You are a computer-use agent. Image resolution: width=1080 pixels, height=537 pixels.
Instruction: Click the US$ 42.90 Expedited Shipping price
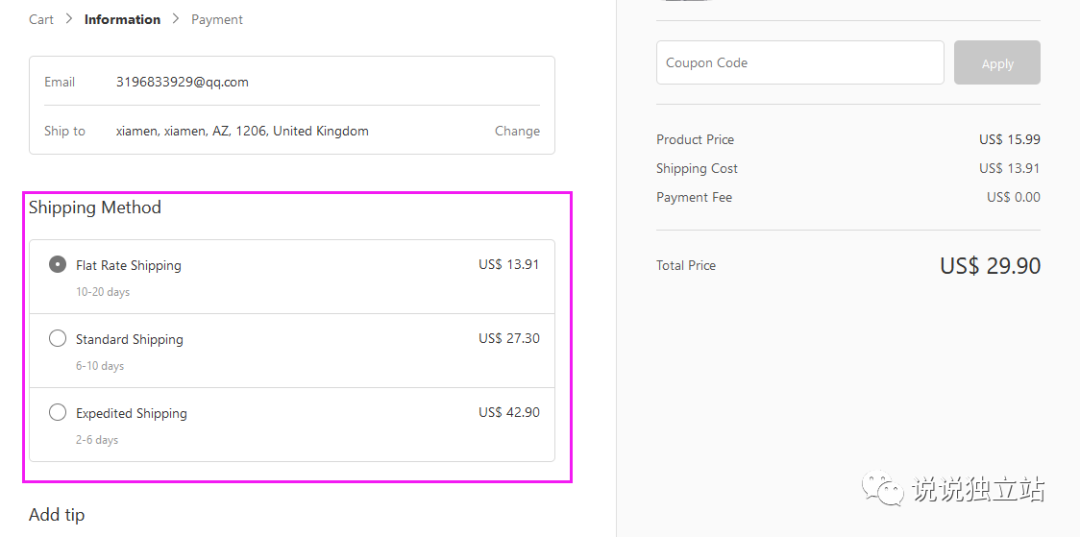[x=509, y=413]
